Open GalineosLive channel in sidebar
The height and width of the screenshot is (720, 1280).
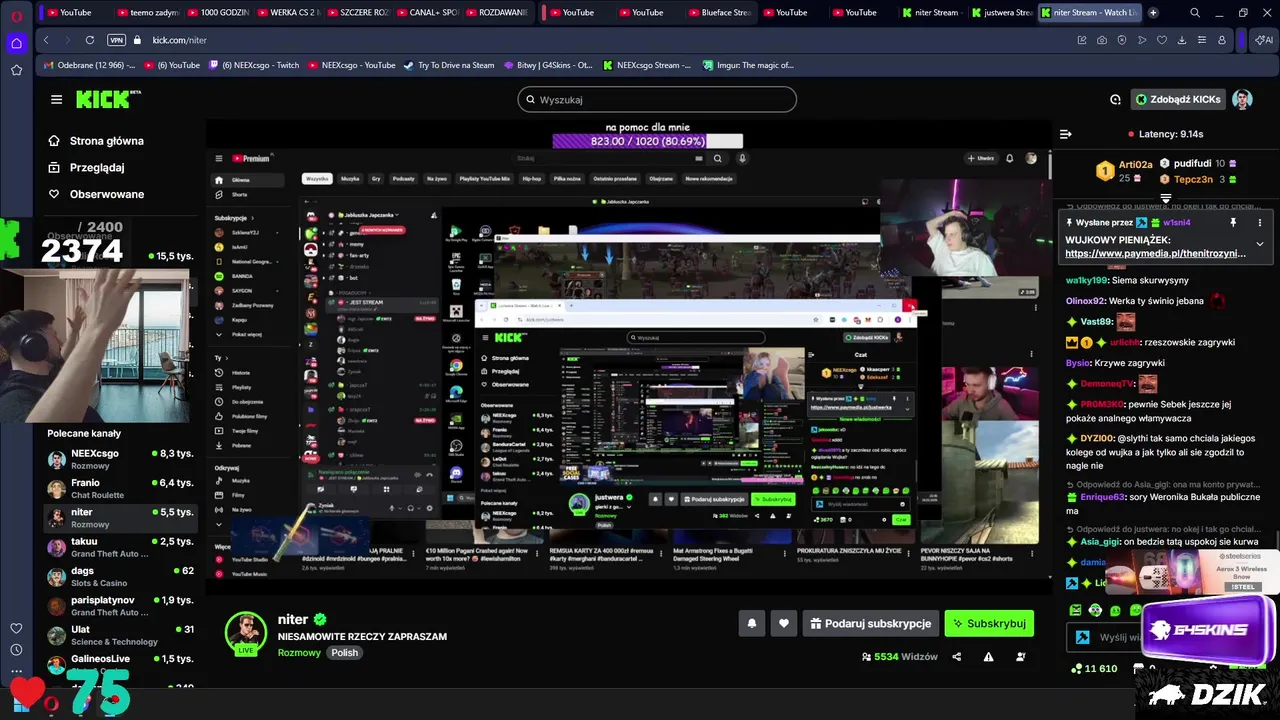coord(120,663)
